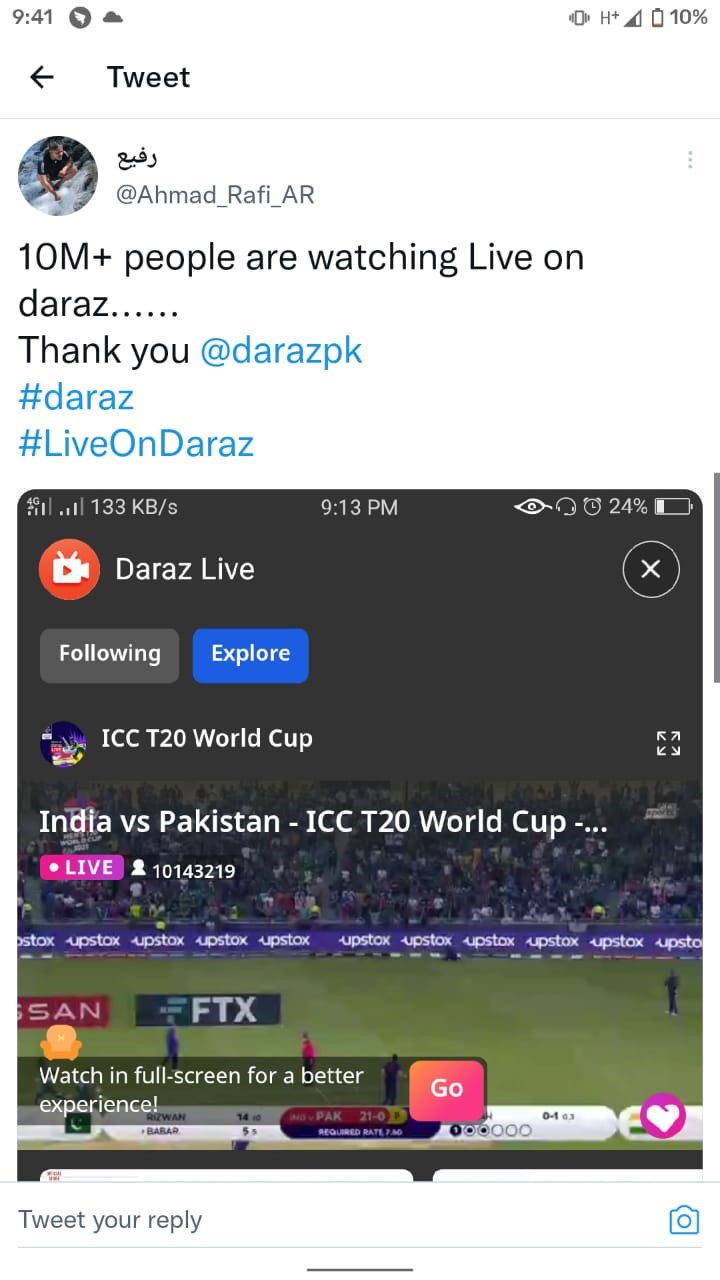Click the pink LIVE badge

(82, 867)
